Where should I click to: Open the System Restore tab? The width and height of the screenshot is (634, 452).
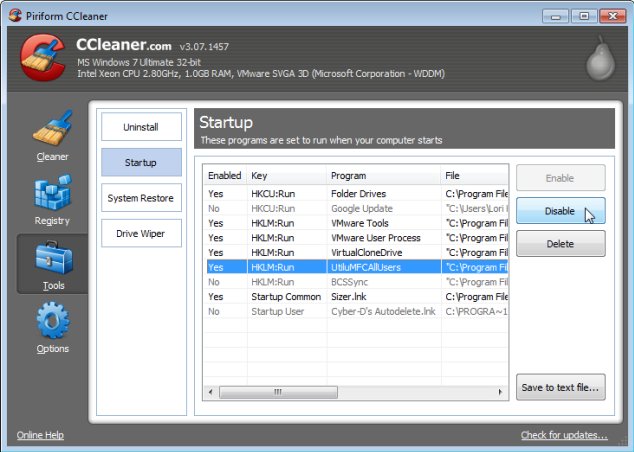click(x=141, y=198)
